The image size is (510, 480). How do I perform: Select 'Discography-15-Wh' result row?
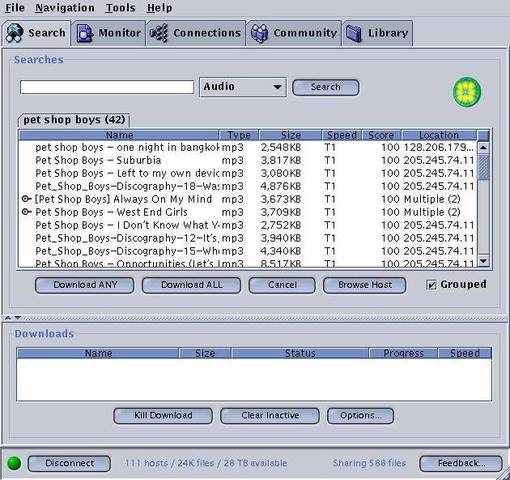coord(248,251)
